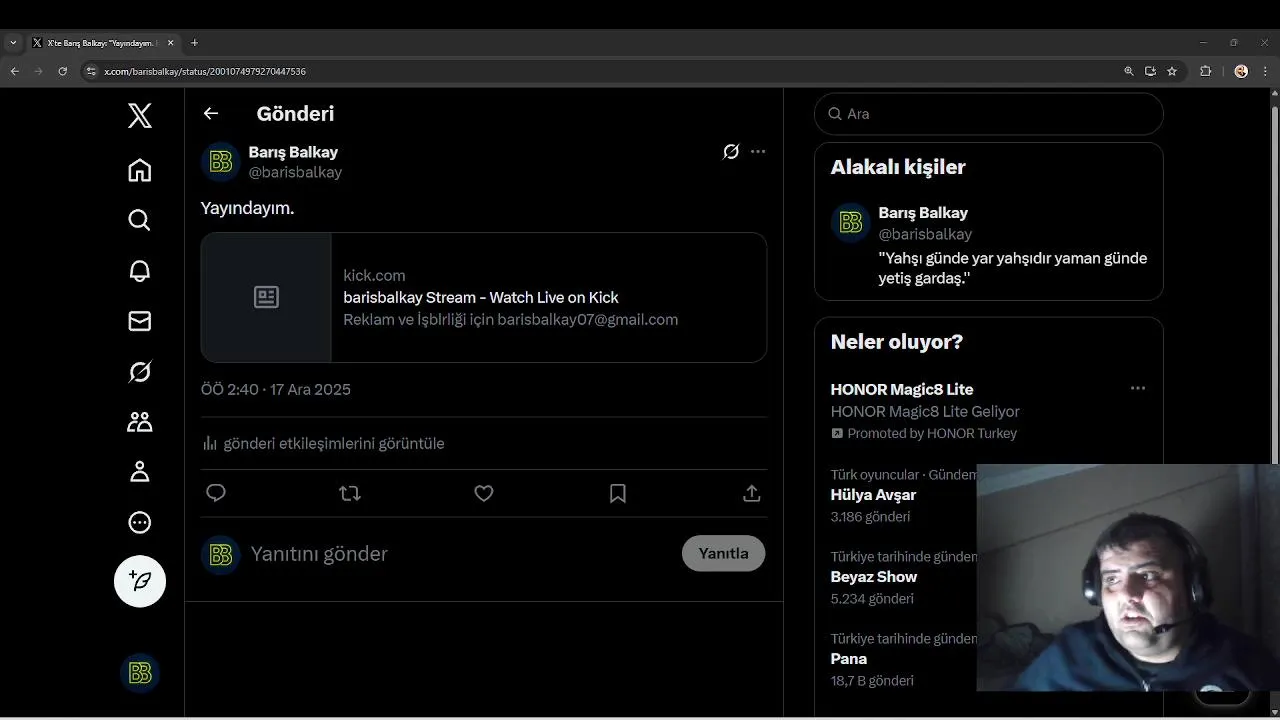The width and height of the screenshot is (1280, 720).
Task: Bookmark this page with the star
Action: 1172,71
